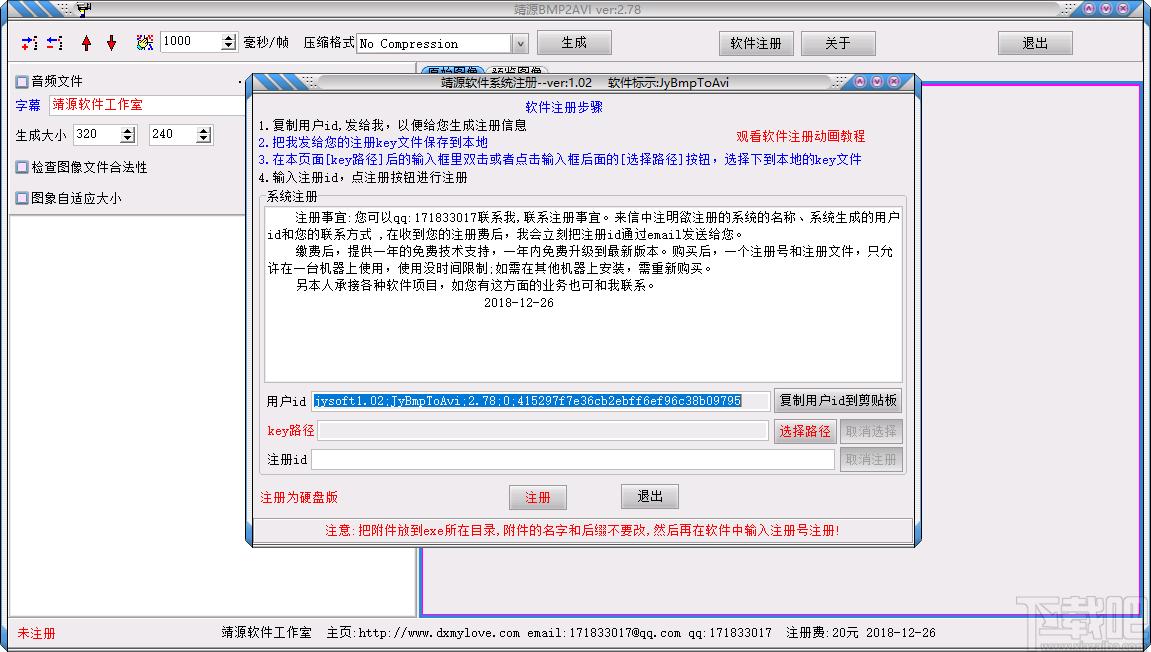
Task: Decrease the 毫秒/帧 value with down stepper
Action: pos(229,46)
